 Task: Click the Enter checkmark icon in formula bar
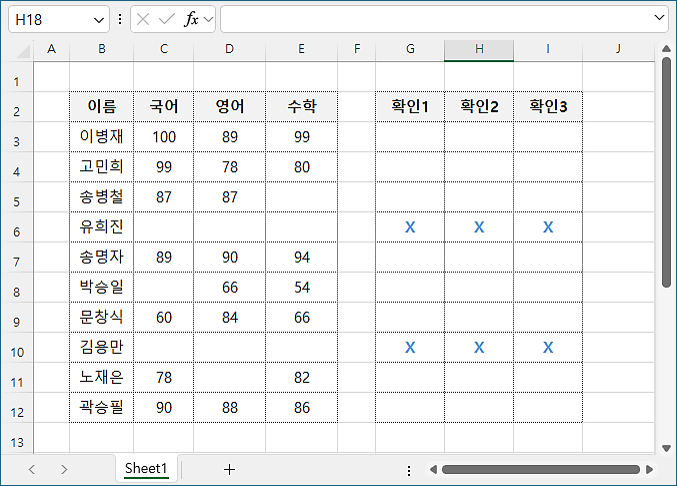166,19
